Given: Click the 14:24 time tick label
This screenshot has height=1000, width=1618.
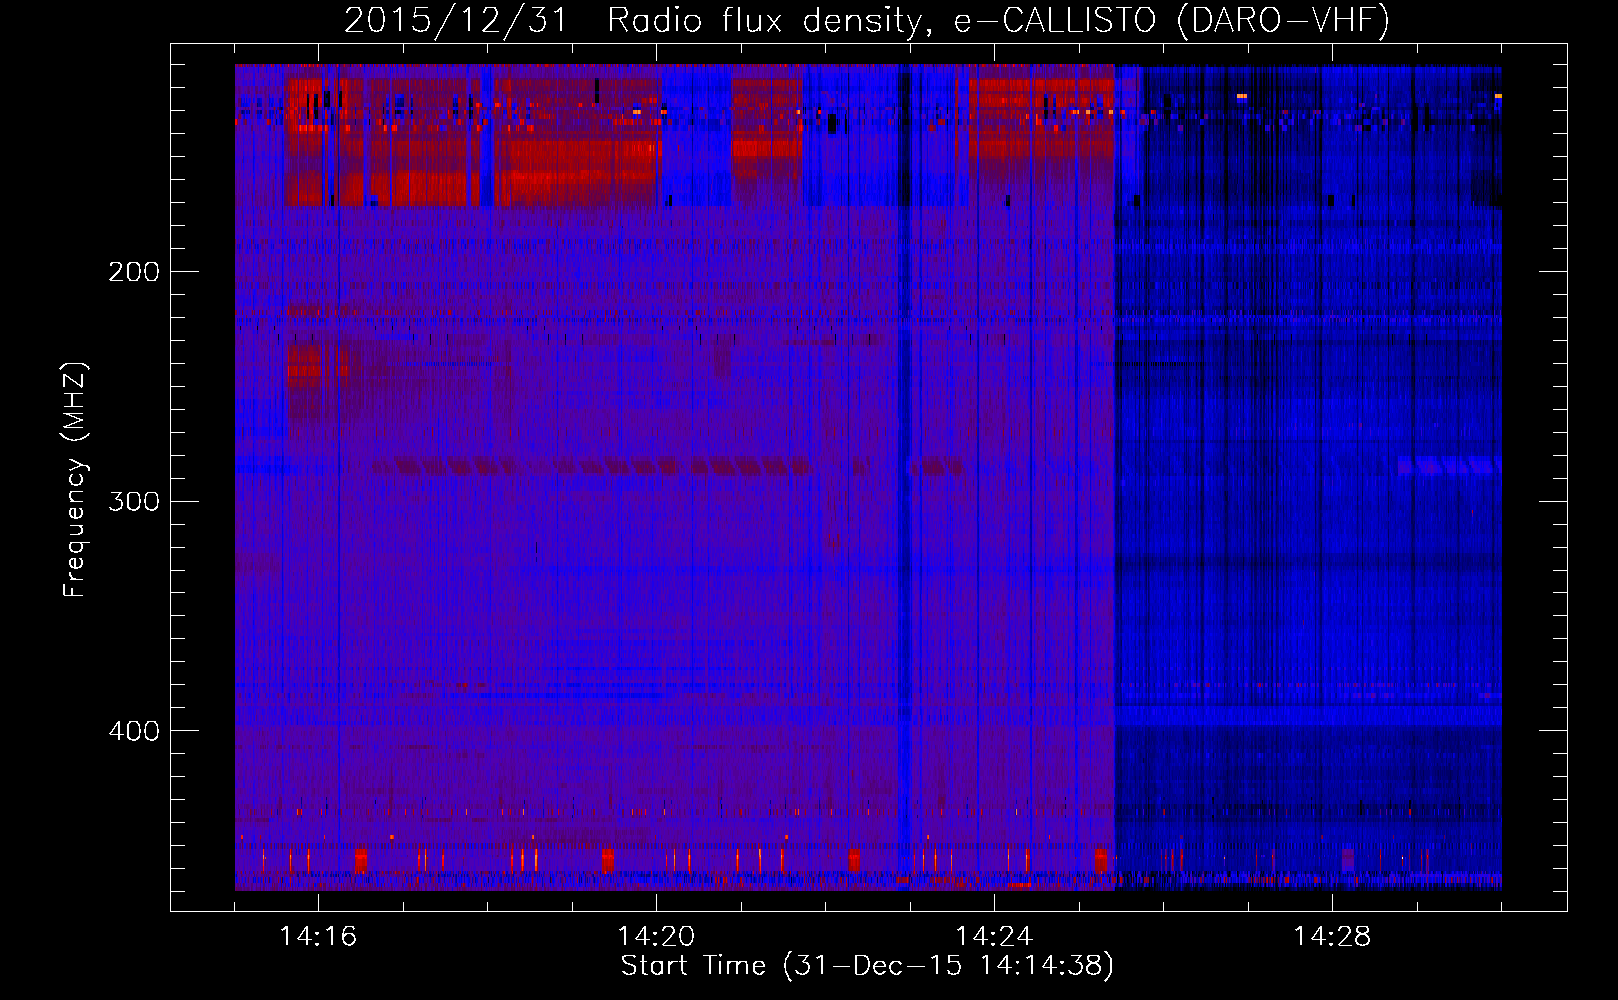Looking at the screenshot, I should [x=994, y=937].
